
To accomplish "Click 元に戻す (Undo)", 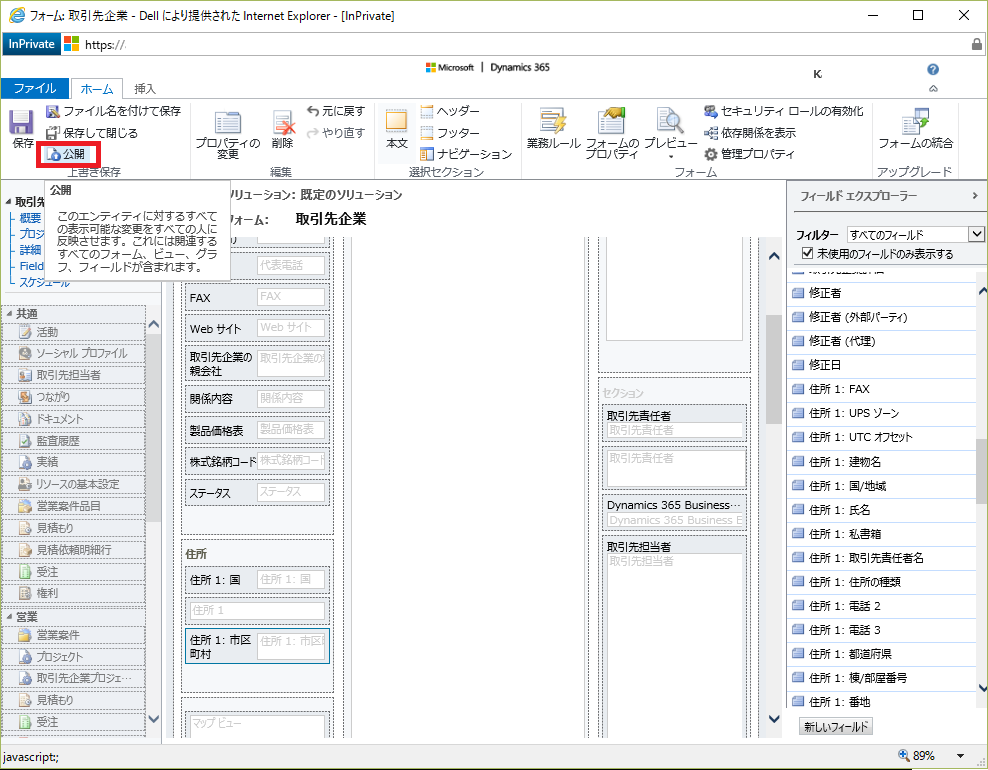I will point(336,111).
